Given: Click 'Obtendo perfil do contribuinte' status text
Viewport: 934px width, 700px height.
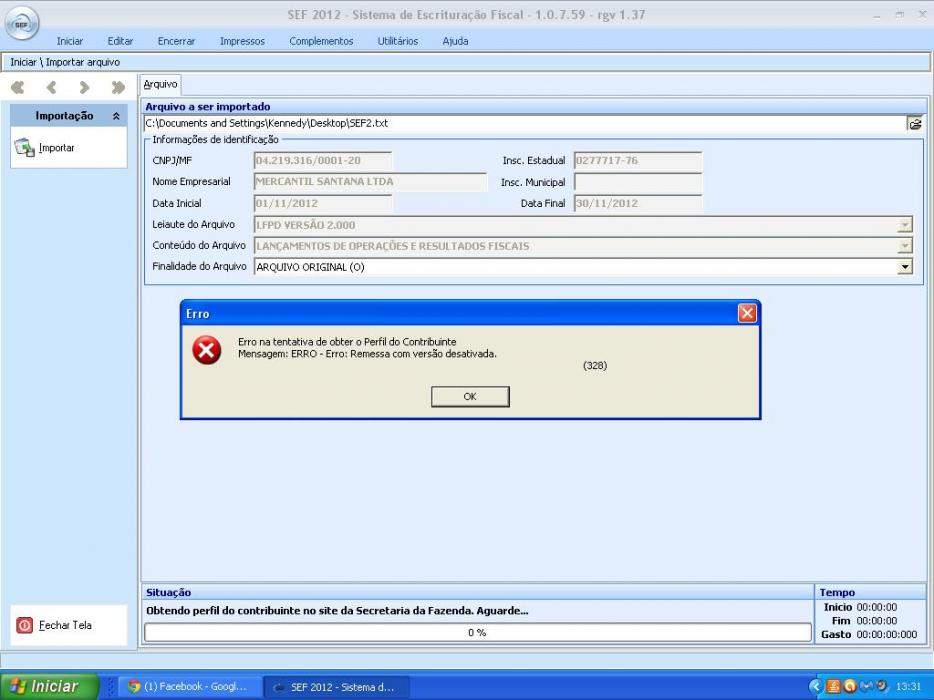Looking at the screenshot, I should click(x=337, y=611).
